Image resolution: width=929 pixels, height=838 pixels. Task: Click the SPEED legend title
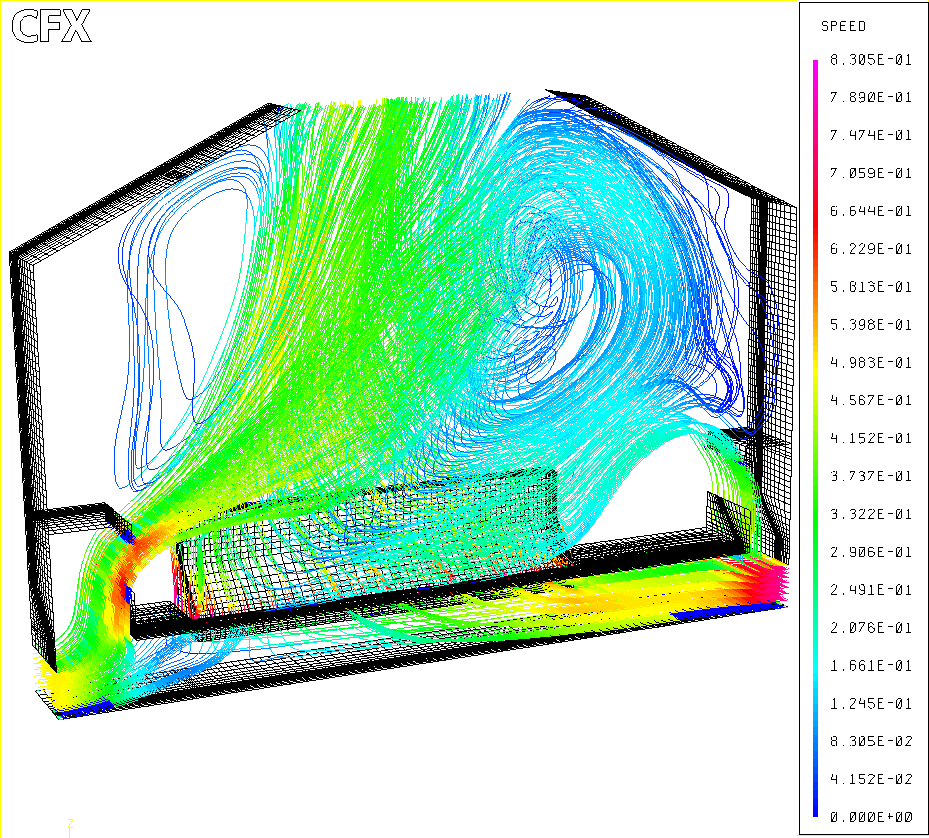pos(843,26)
